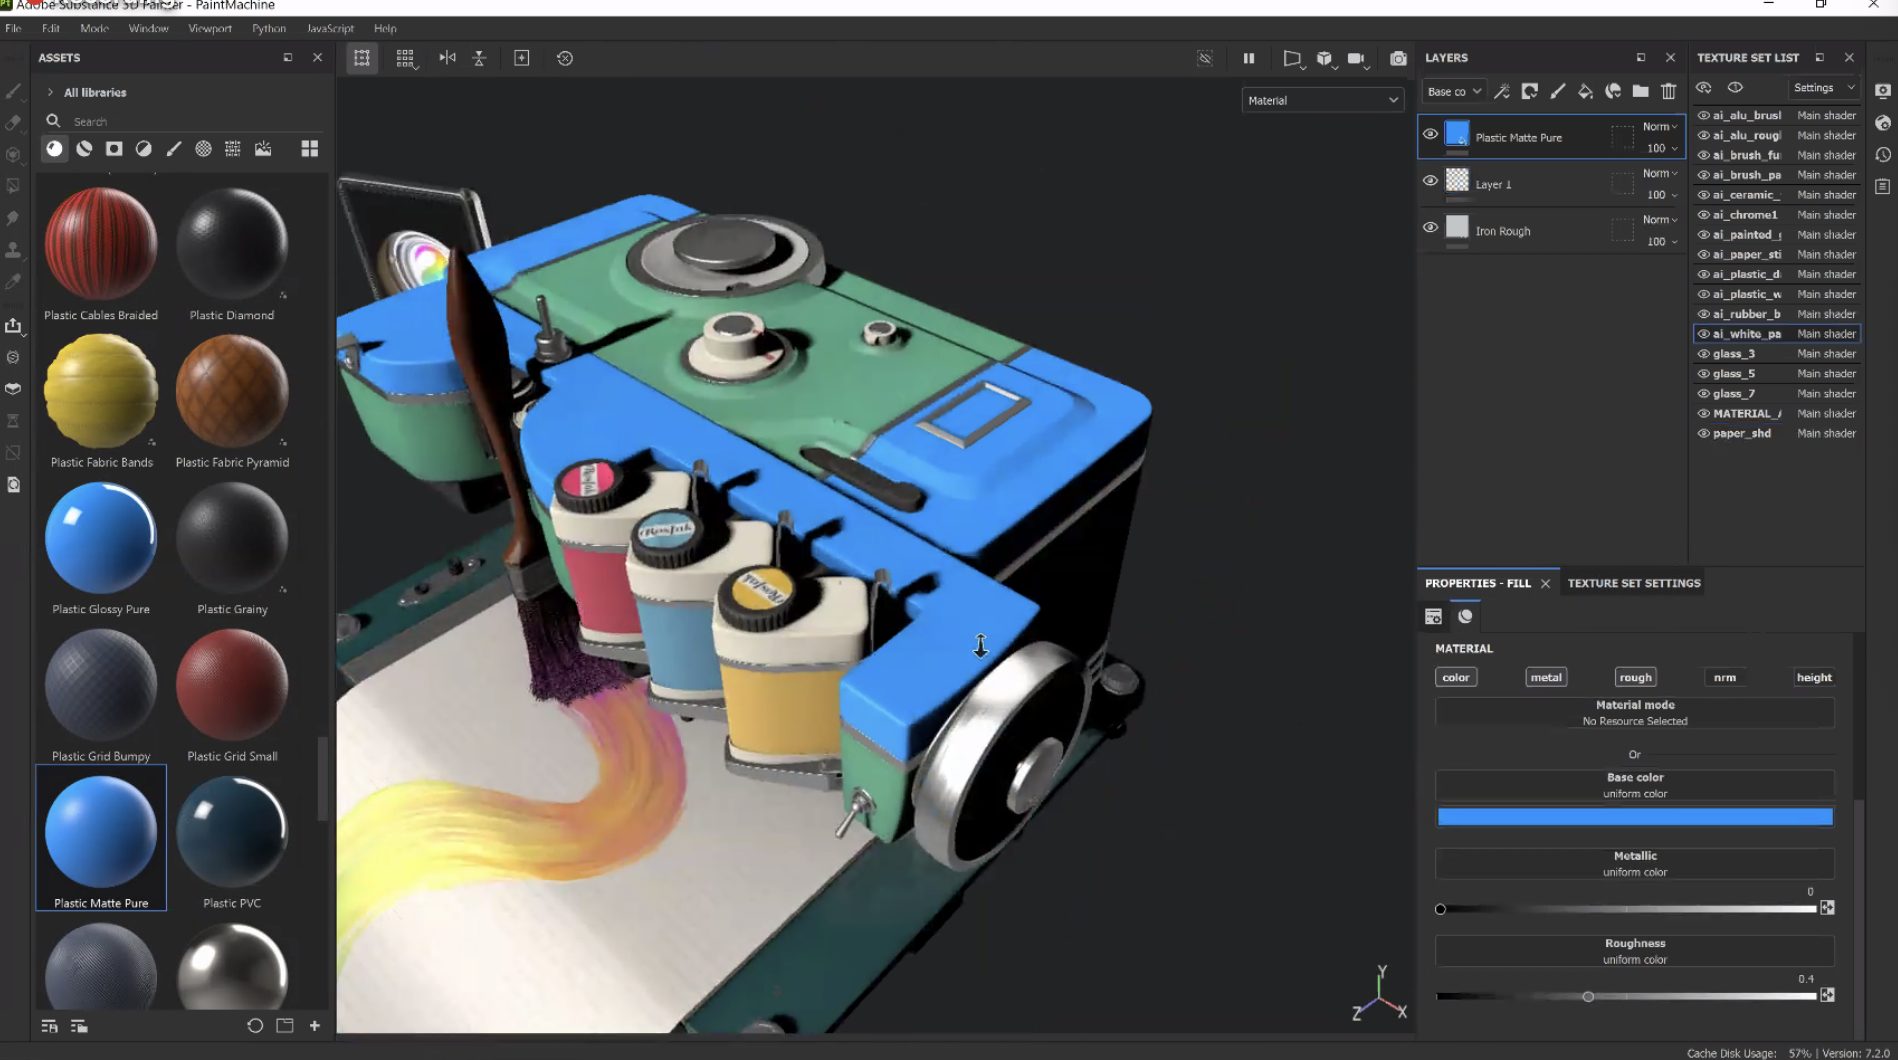
Task: Click the blue Base color swatch
Action: pos(1634,817)
